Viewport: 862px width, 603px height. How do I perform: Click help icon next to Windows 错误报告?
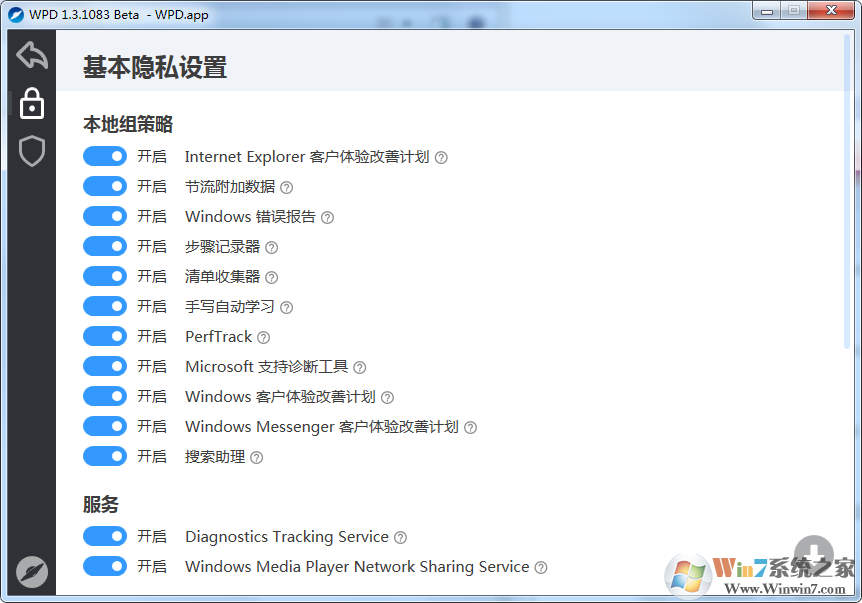pos(327,218)
